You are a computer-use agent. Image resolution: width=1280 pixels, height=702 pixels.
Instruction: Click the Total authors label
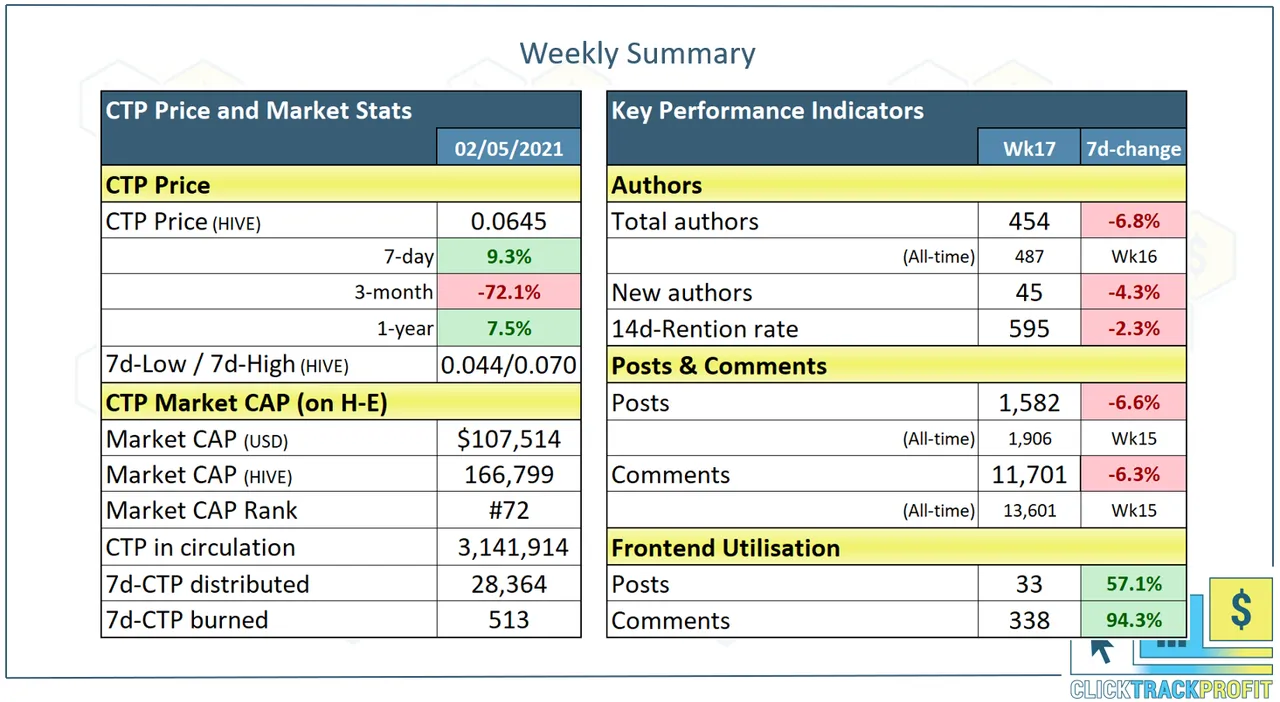(x=685, y=221)
